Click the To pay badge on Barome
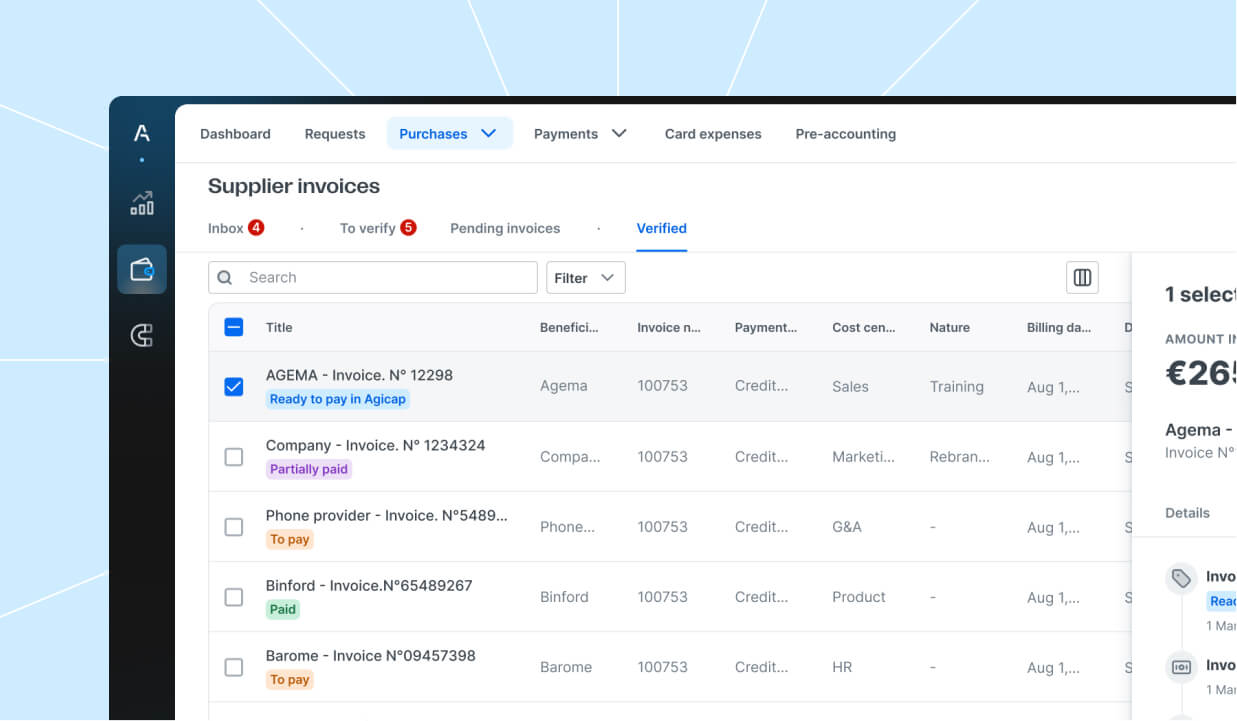This screenshot has width=1237, height=721. [290, 680]
